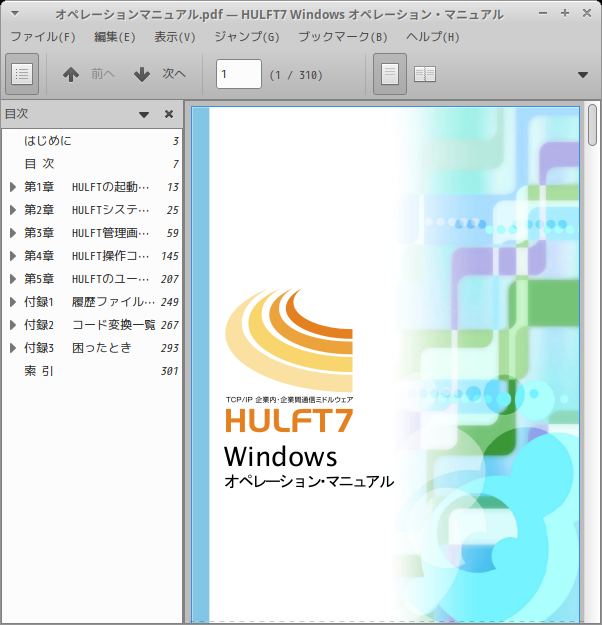Click the HULFT7 logo on the page
The height and width of the screenshot is (625, 602).
(289, 420)
